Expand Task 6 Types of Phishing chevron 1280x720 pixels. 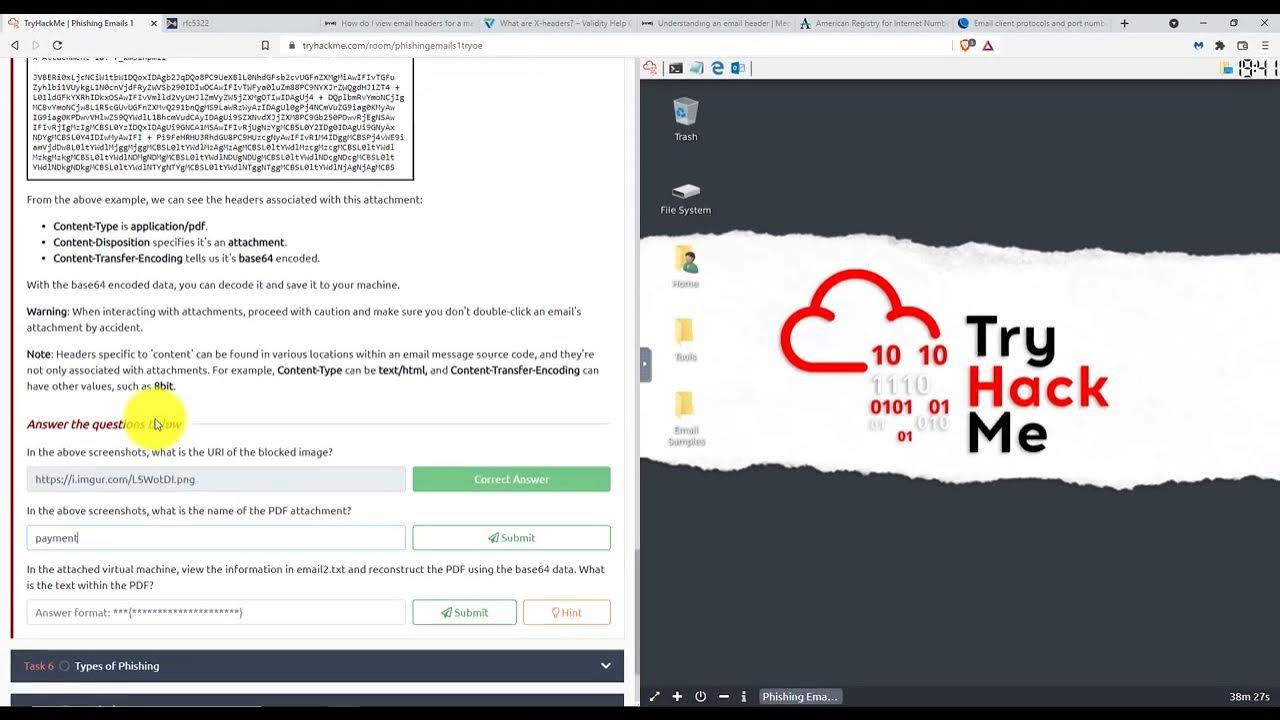point(605,666)
